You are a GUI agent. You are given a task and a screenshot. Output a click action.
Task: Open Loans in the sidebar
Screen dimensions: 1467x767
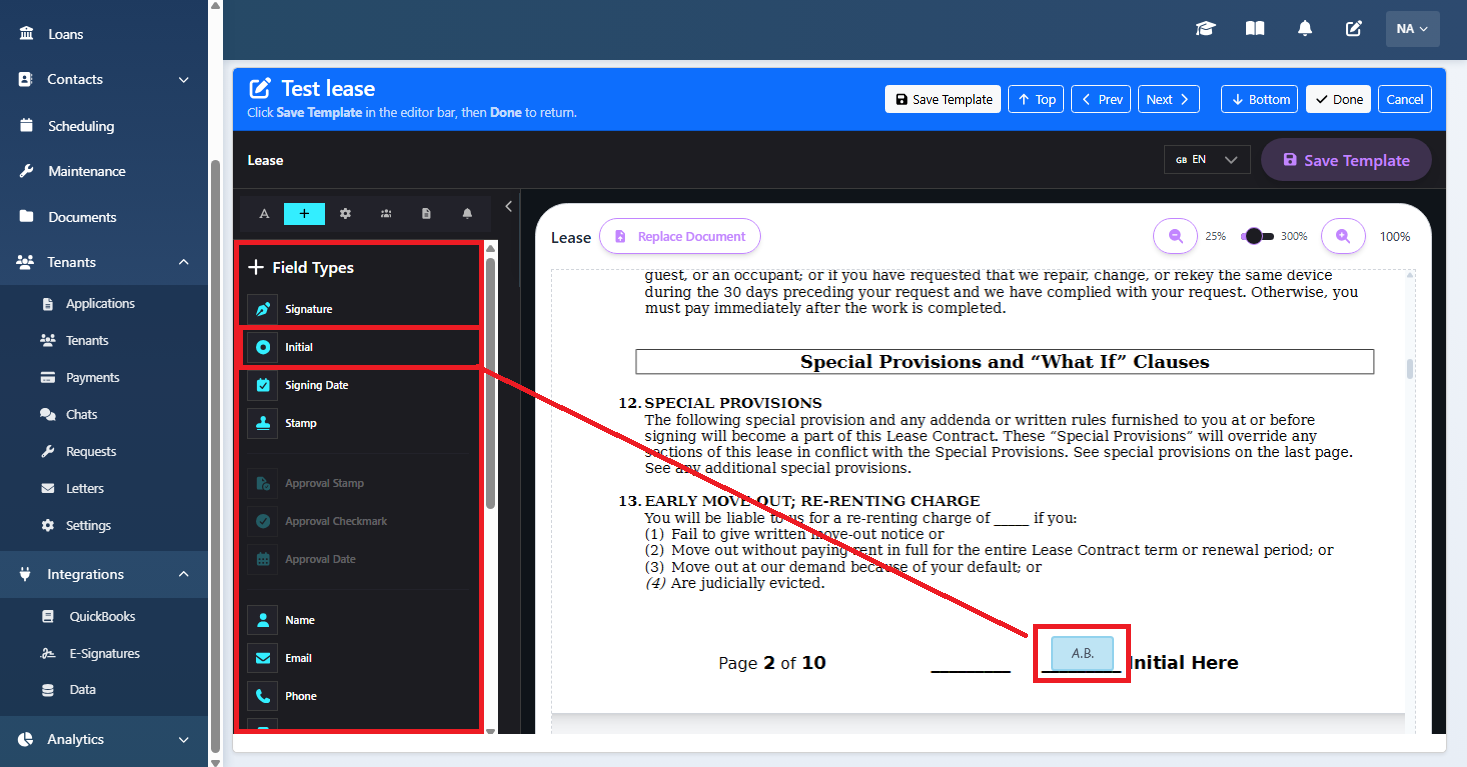[x=104, y=34]
